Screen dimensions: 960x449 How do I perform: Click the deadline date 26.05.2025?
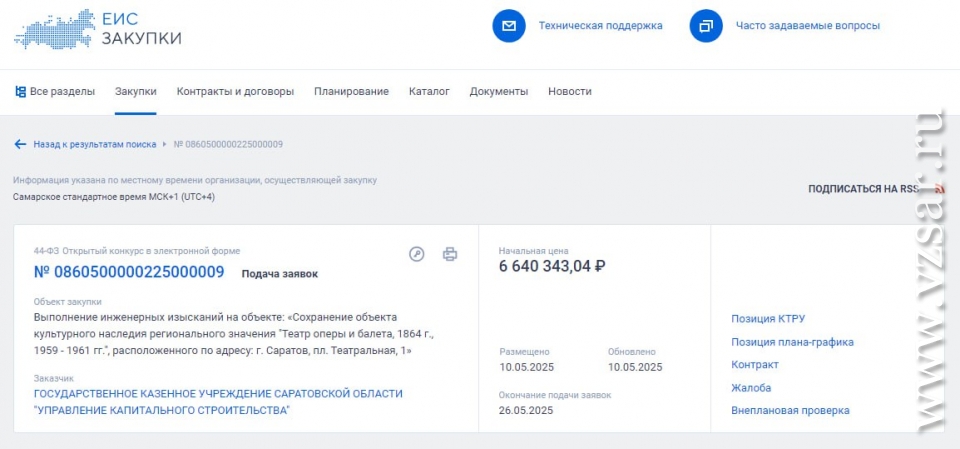coord(526,410)
